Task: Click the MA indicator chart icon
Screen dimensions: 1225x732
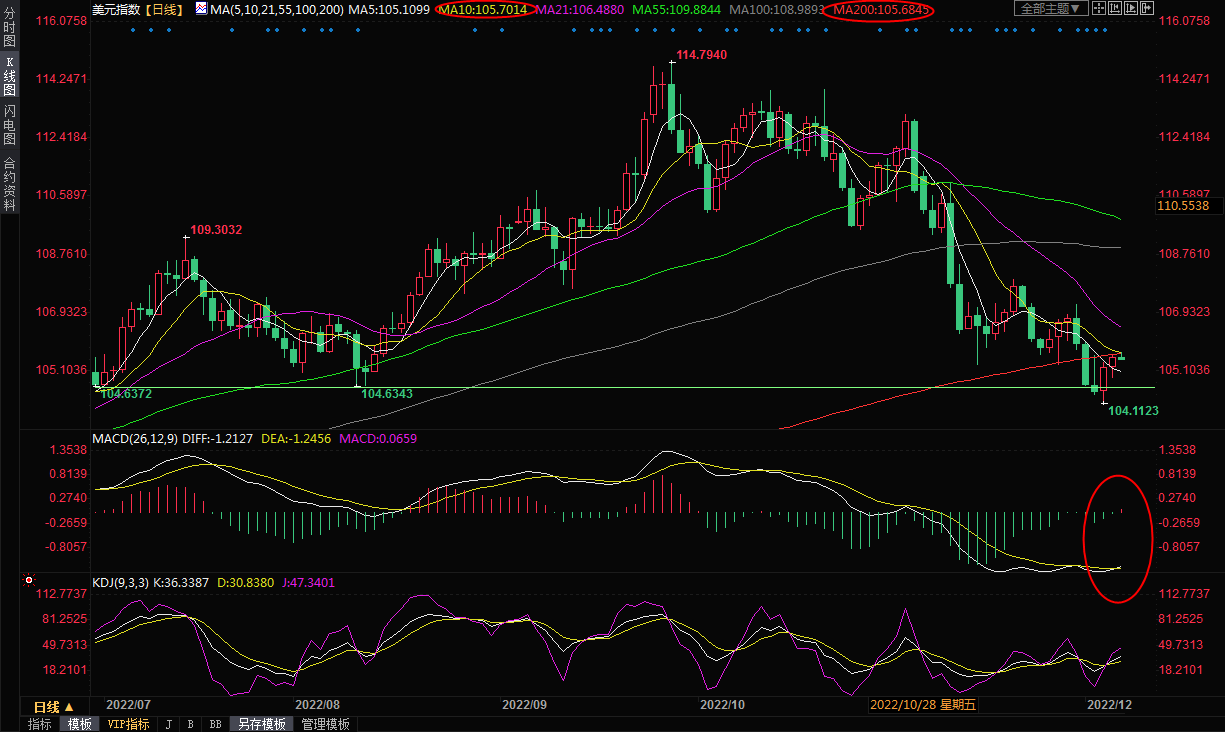Action: click(201, 9)
